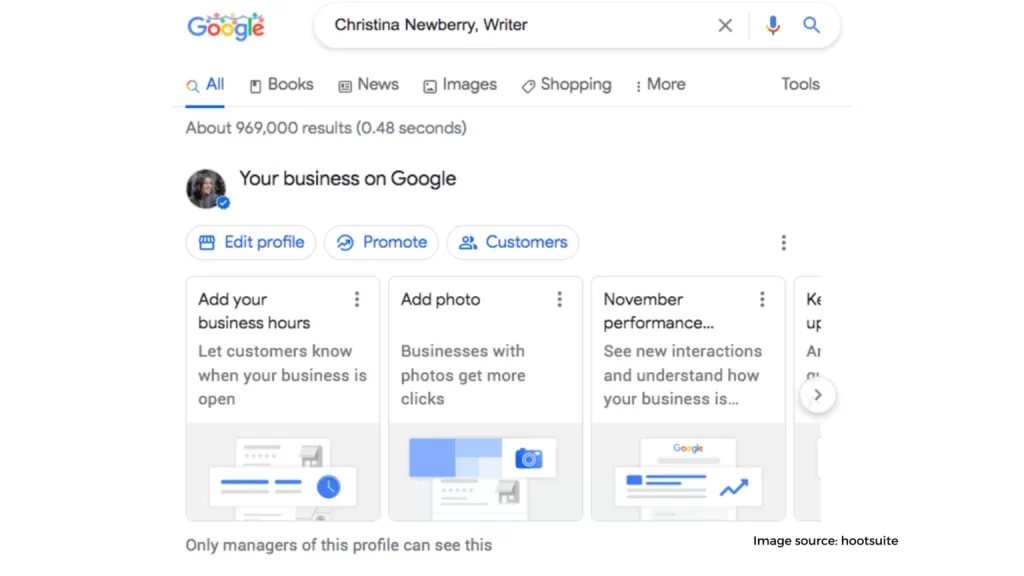Click the Edit profile button
Screen dimensions: 1024x576
(251, 242)
